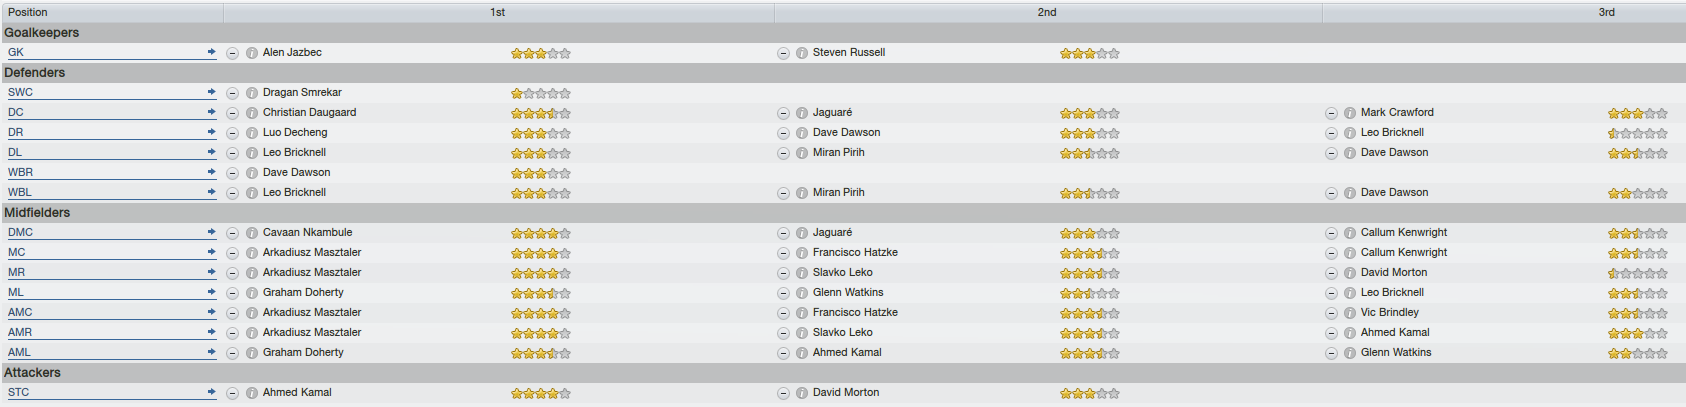This screenshot has width=1686, height=407.
Task: Click the 2nd column header
Action: (1047, 12)
